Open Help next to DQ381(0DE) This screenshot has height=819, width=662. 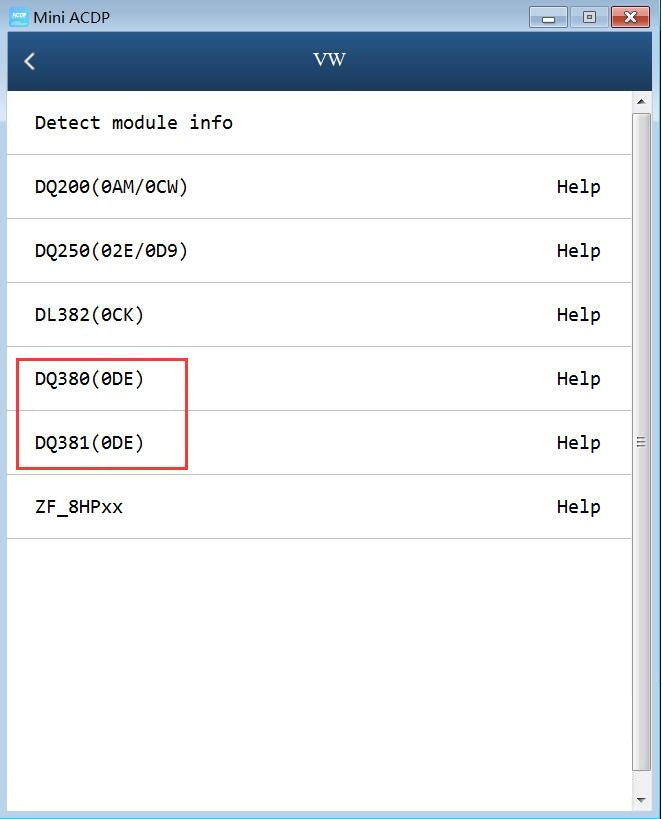click(x=578, y=443)
